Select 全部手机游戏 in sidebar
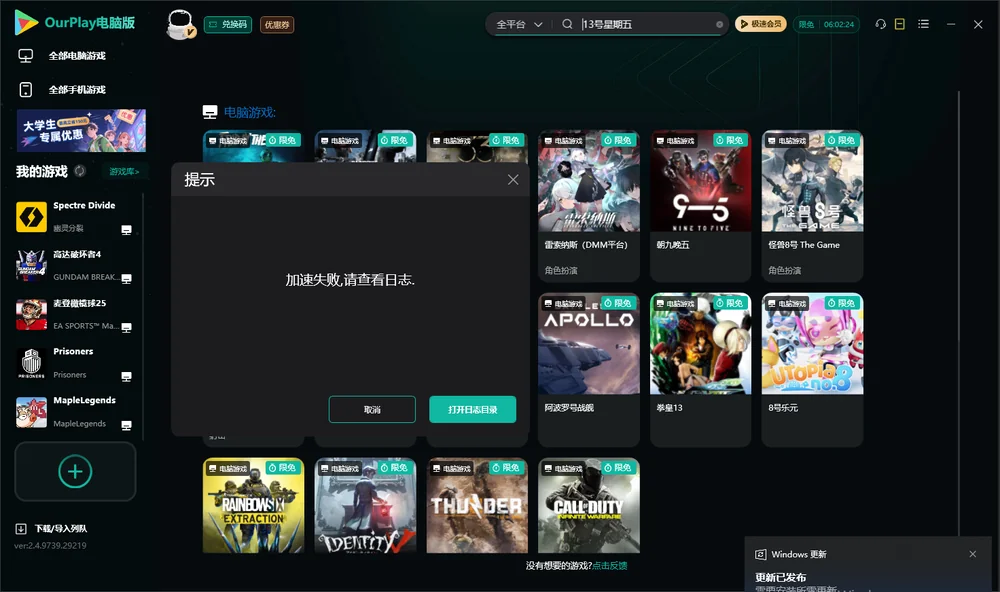Image resolution: width=1000 pixels, height=592 pixels. click(77, 89)
